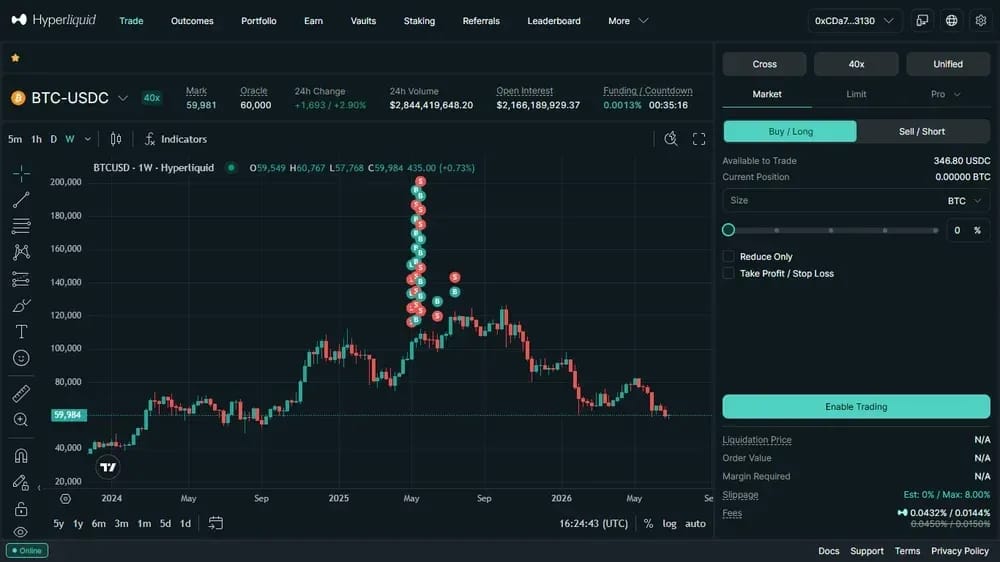Open the Unified account mode selector

[948, 64]
